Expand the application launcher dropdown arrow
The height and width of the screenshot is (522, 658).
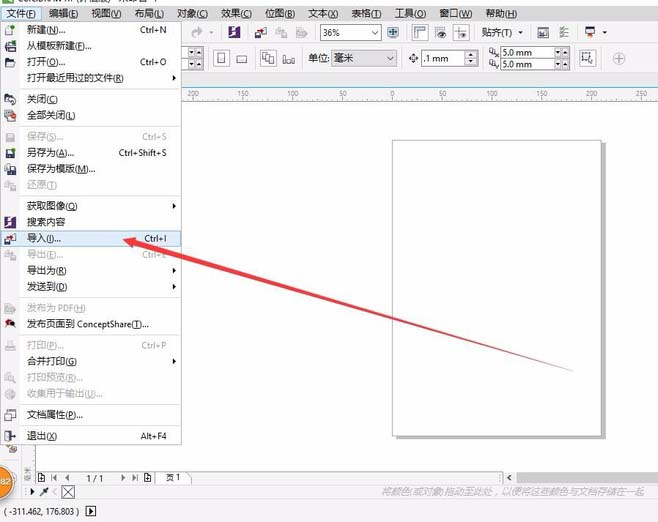605,32
